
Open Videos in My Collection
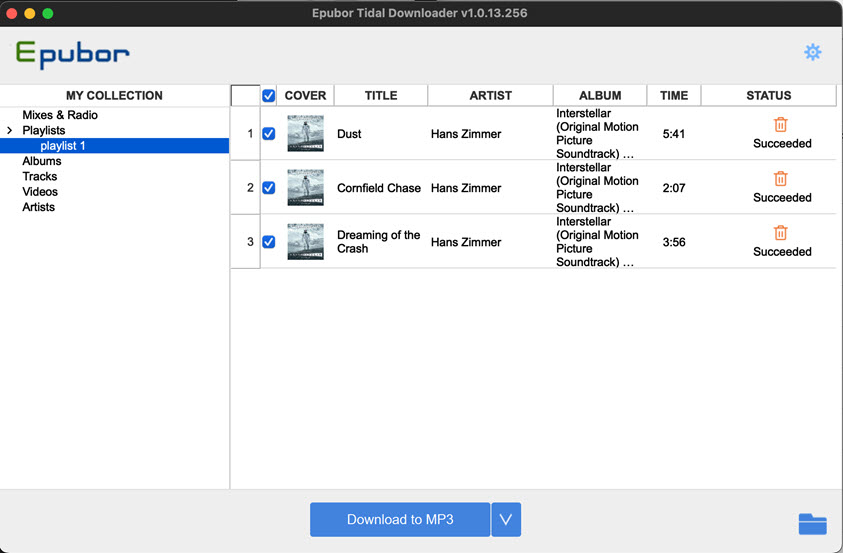point(40,192)
